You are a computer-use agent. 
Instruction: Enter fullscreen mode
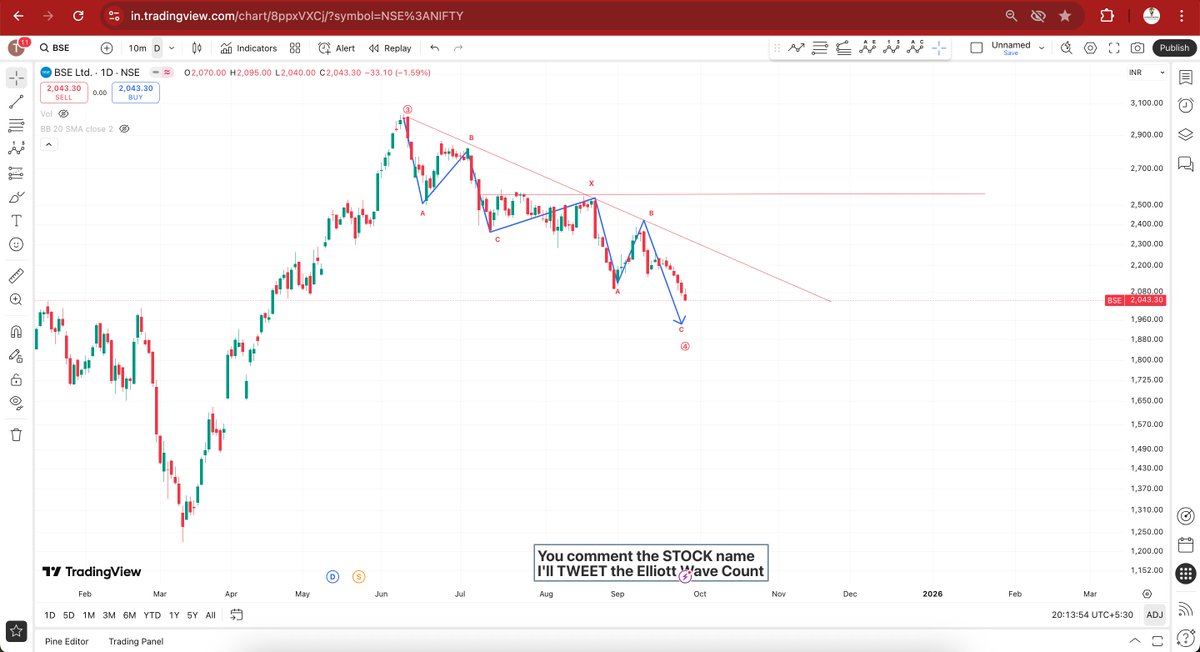tap(1114, 48)
